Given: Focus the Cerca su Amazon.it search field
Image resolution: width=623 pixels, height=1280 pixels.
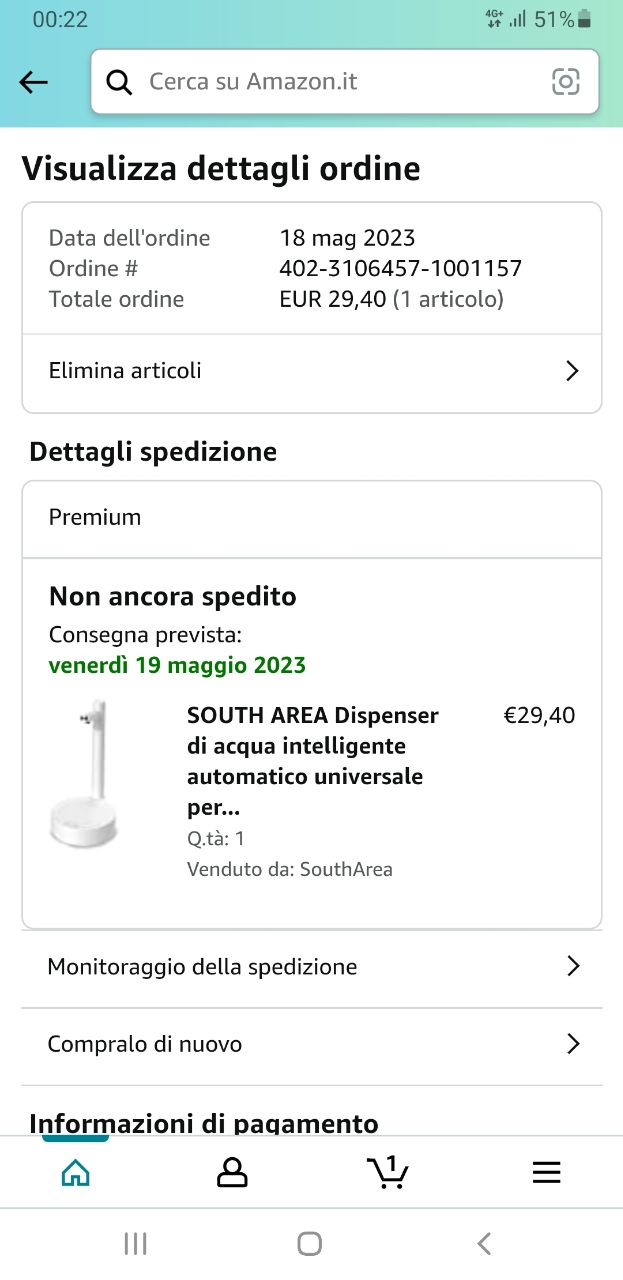Looking at the screenshot, I should (340, 82).
